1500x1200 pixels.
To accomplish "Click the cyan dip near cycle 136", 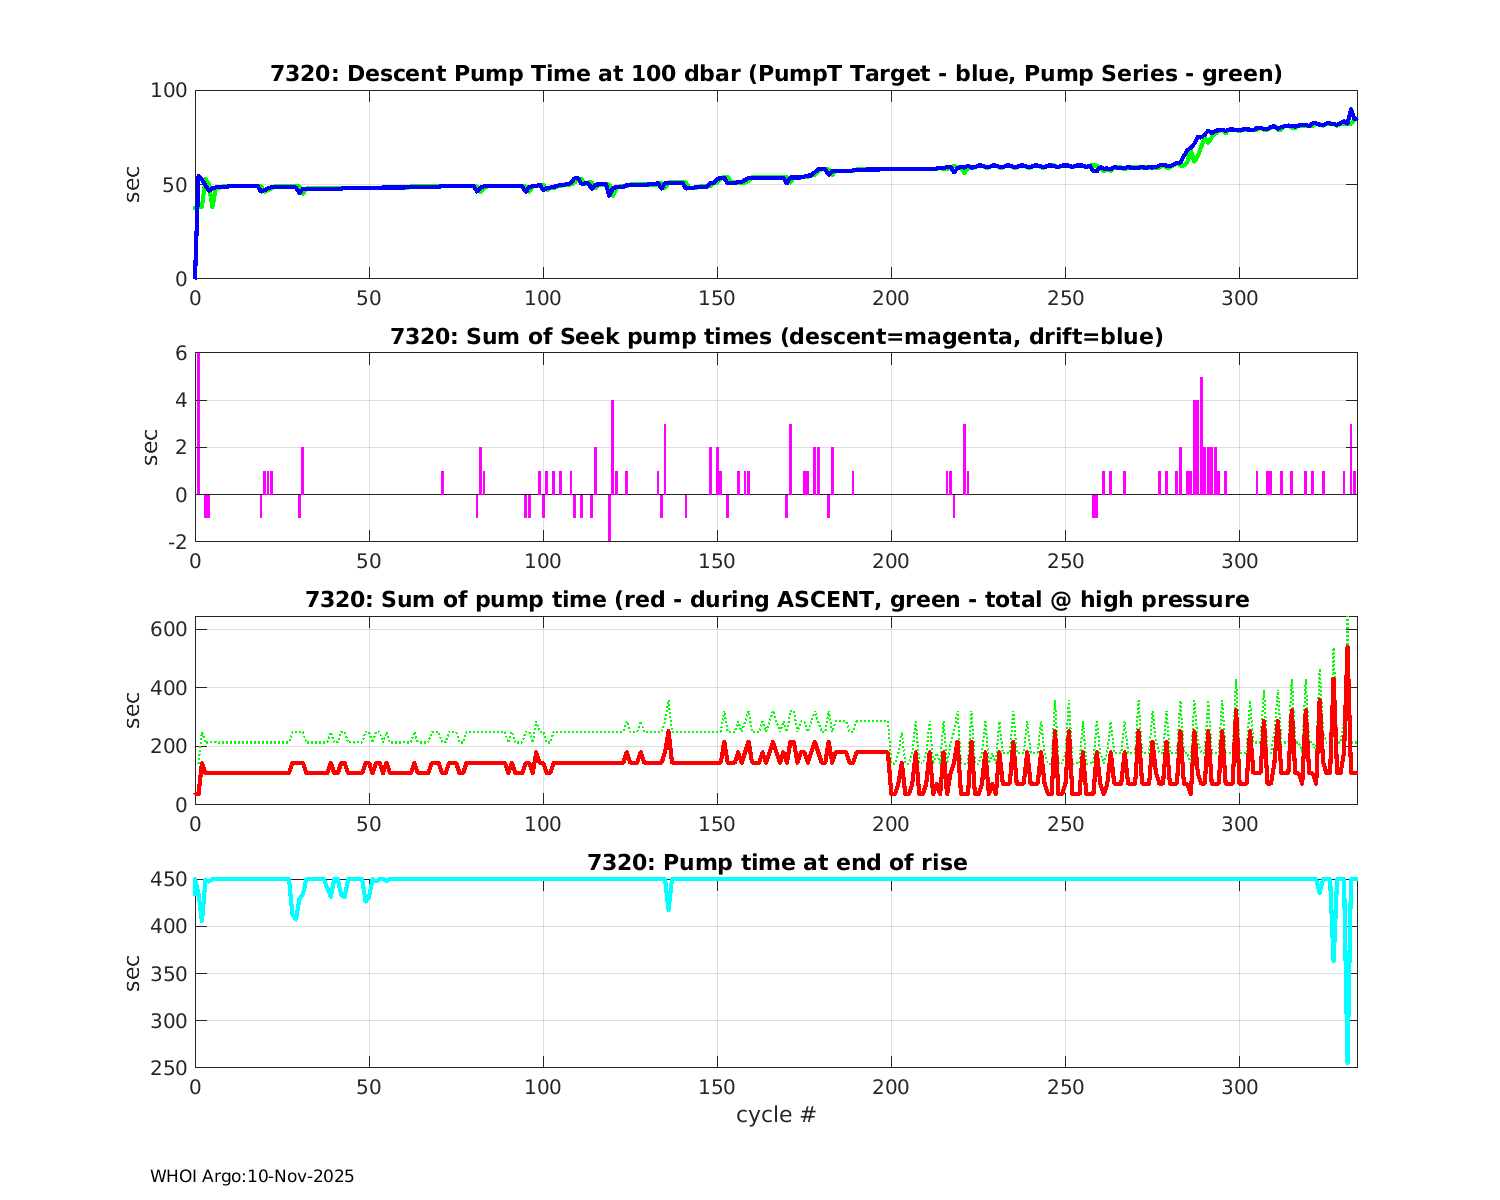I will pyautogui.click(x=668, y=905).
